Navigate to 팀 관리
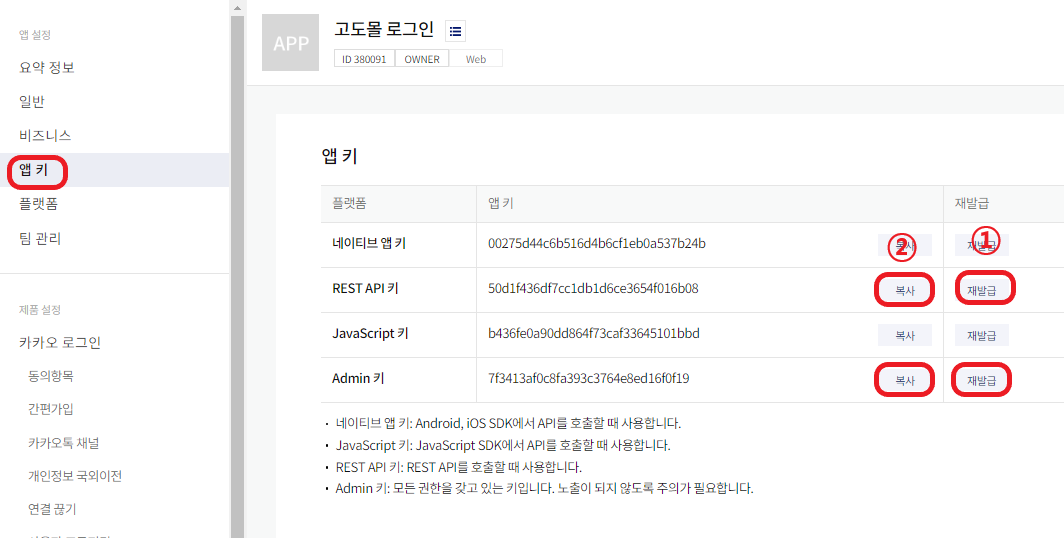 click(40, 238)
